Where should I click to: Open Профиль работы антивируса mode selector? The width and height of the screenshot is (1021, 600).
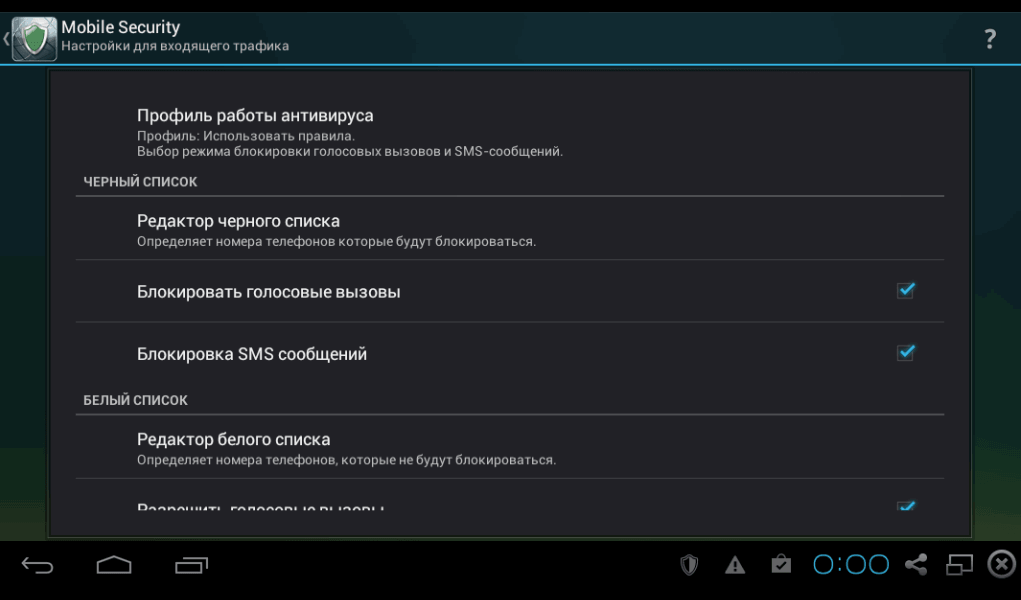(x=510, y=133)
